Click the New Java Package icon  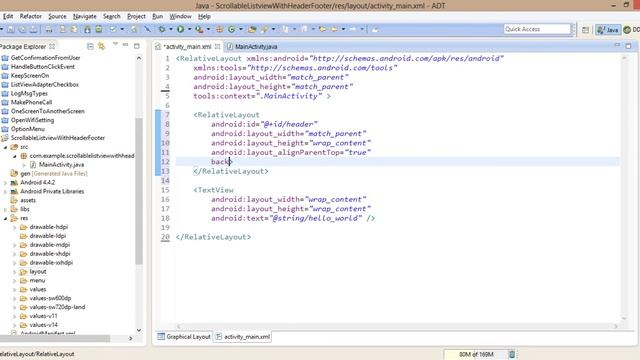tap(220, 29)
